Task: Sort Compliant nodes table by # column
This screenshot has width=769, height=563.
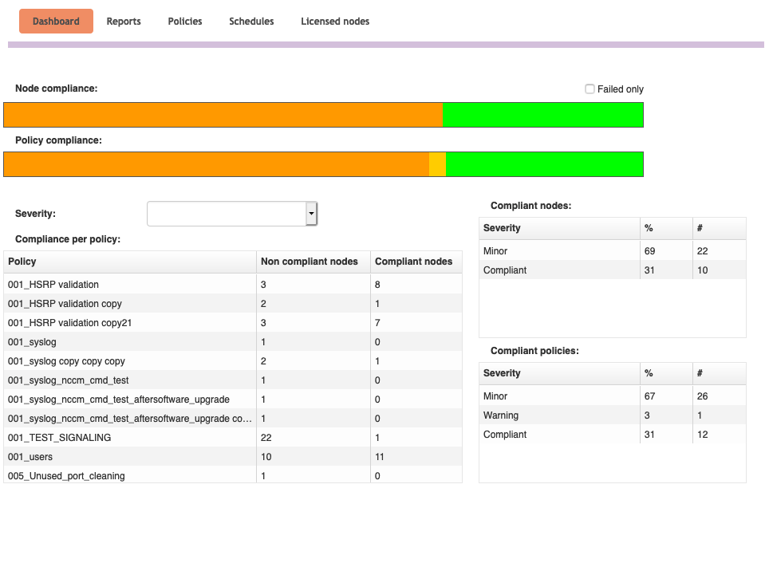Action: [719, 228]
